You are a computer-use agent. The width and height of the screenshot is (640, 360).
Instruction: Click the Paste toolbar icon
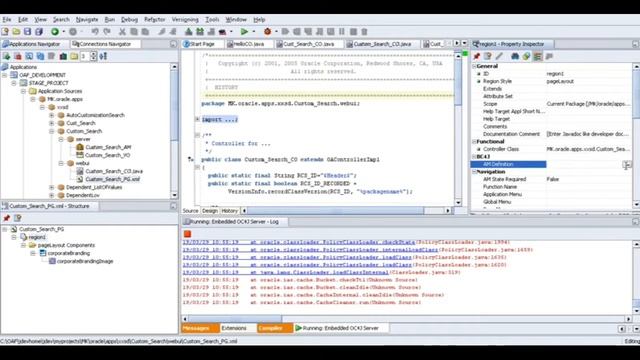pyautogui.click(x=145, y=31)
